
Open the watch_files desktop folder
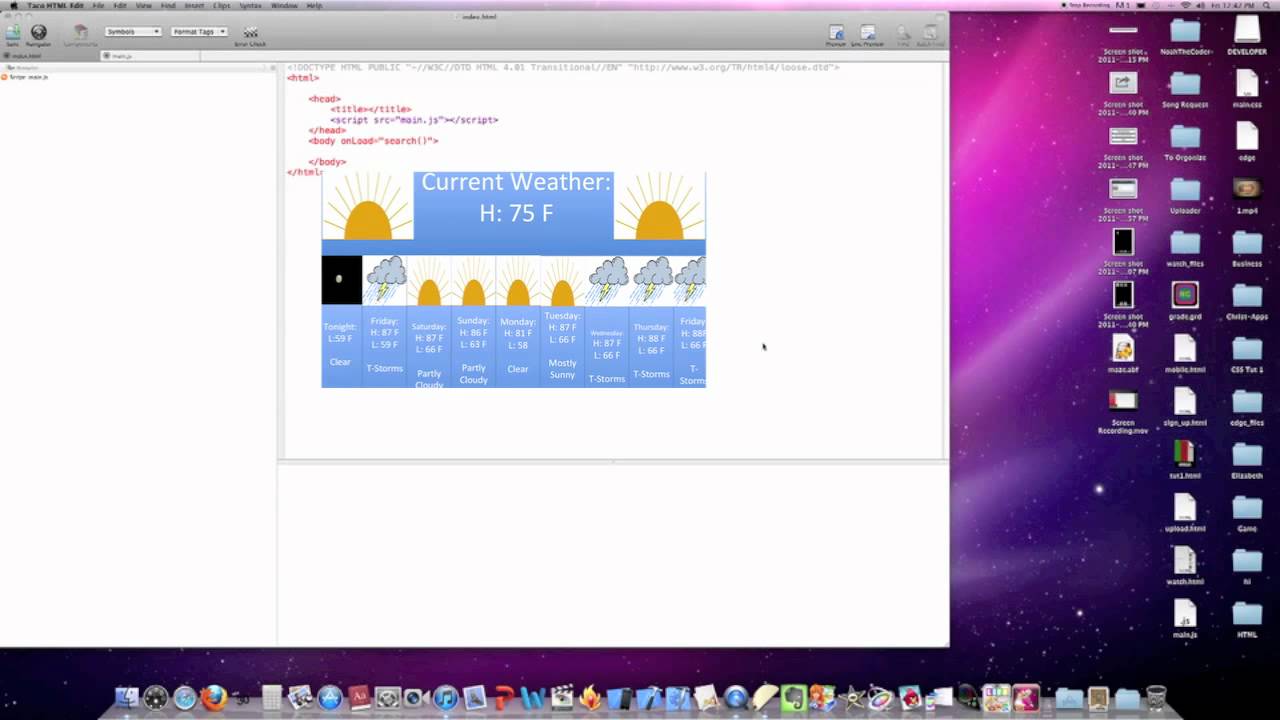click(x=1185, y=248)
